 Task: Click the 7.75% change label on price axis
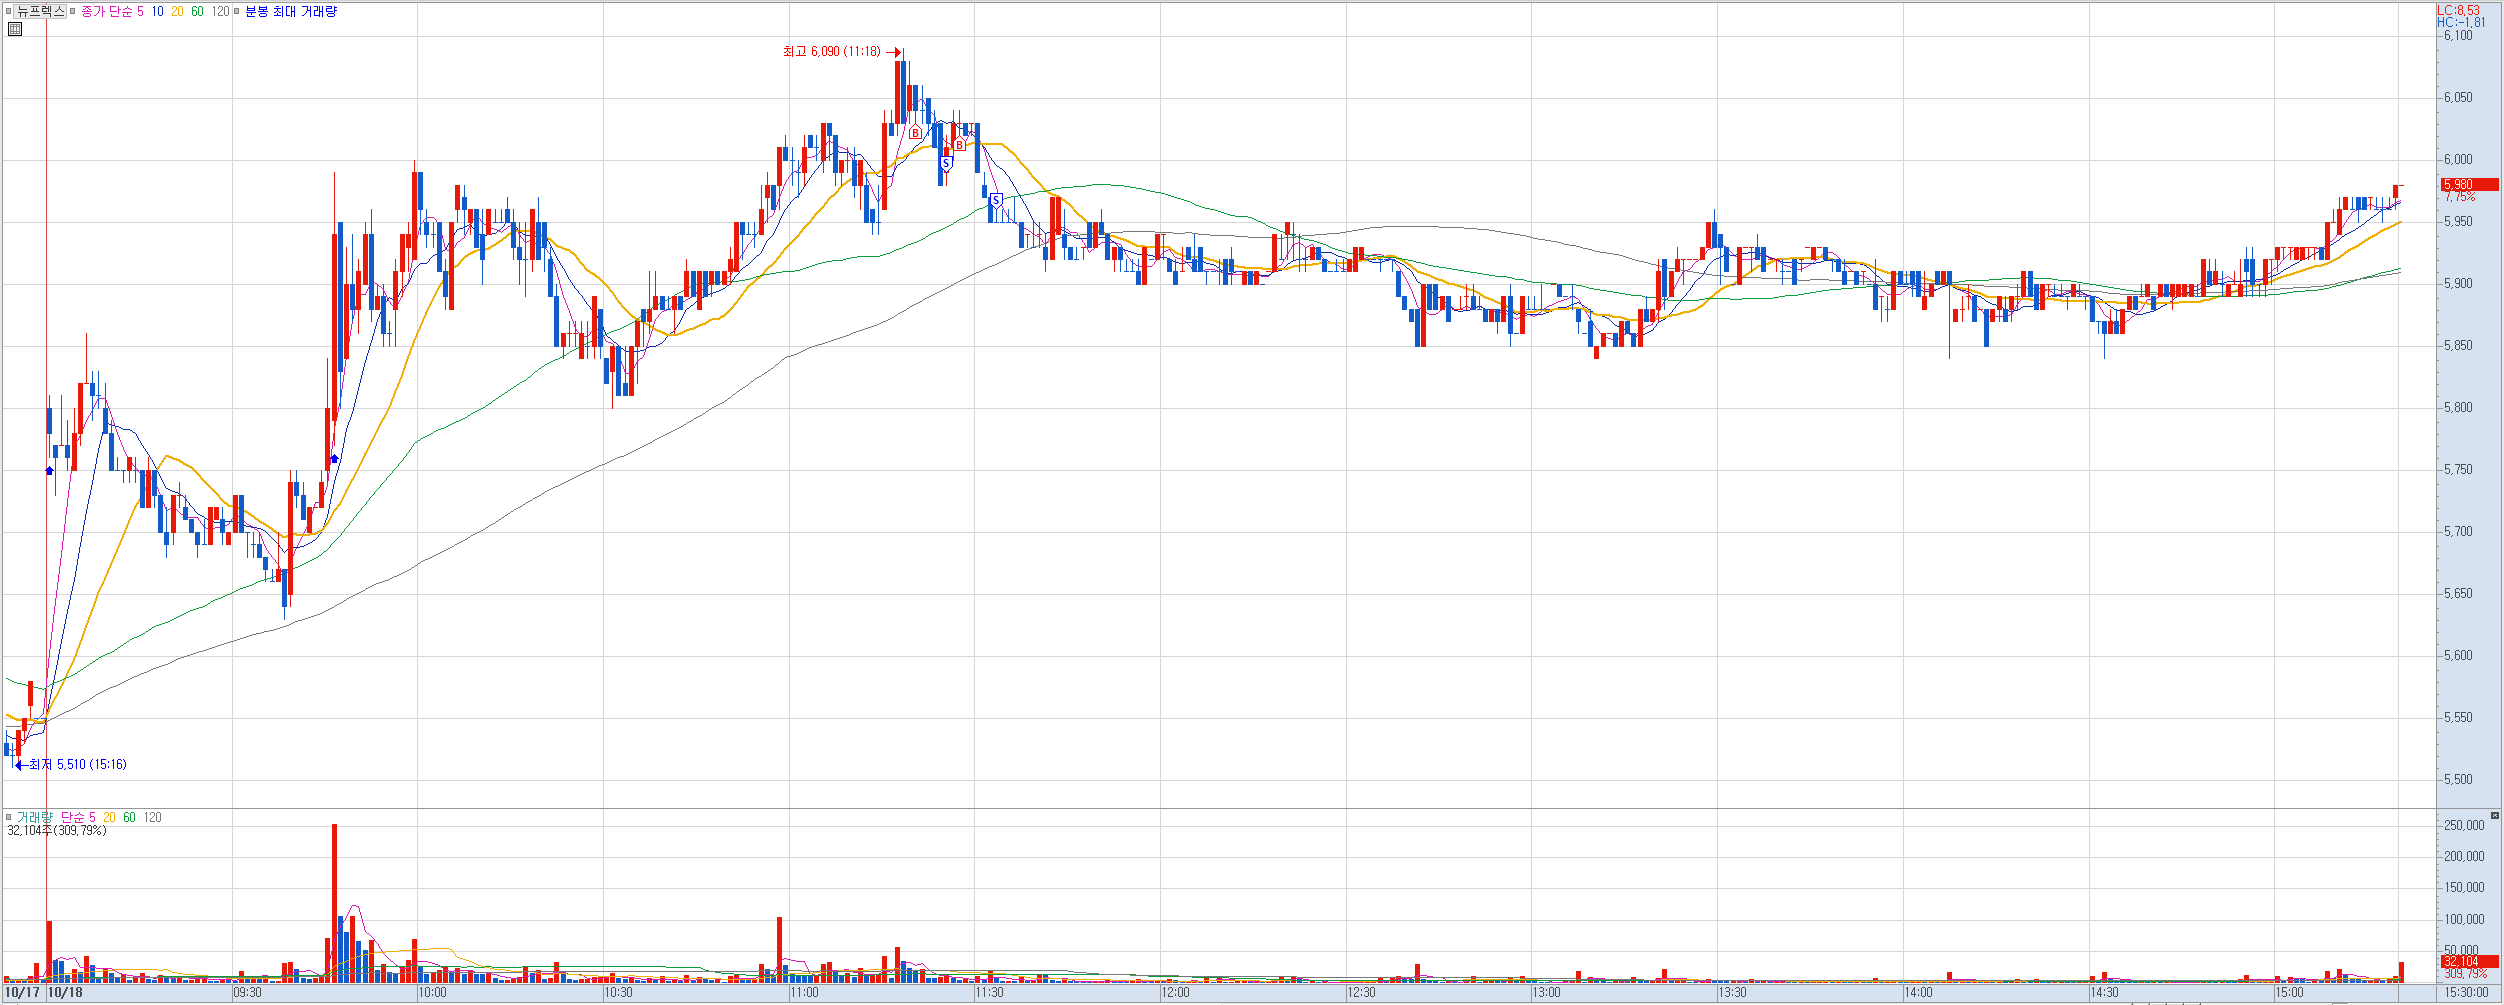pos(2460,197)
